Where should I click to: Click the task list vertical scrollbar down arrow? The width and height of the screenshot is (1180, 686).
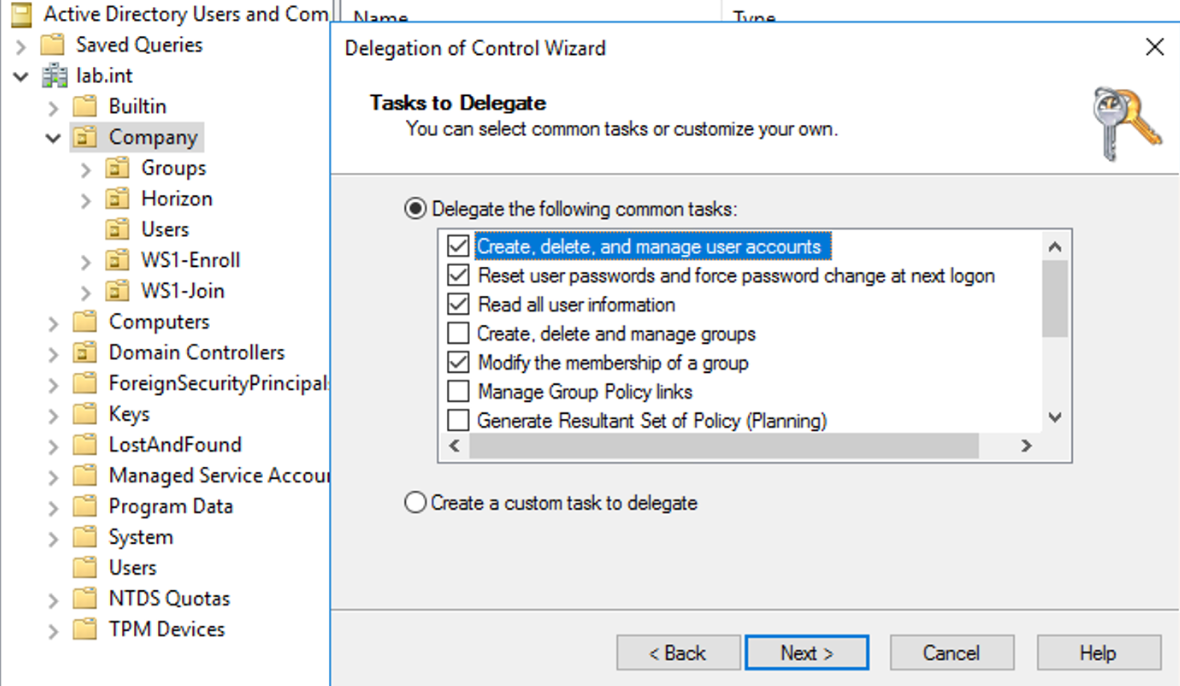point(1055,418)
